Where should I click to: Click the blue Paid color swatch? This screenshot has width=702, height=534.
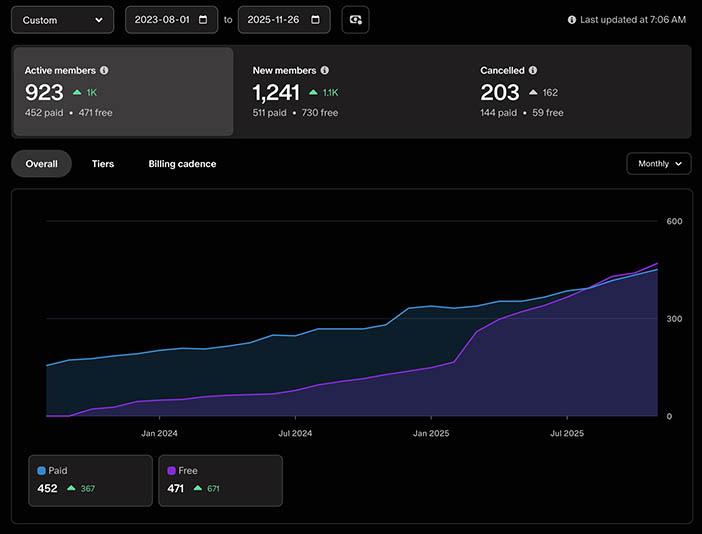click(41, 470)
